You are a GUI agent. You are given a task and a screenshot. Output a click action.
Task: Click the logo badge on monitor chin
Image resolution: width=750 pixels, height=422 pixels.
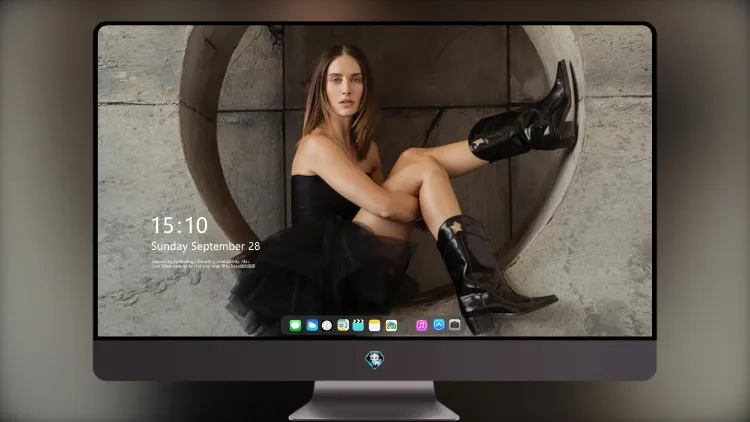[375, 360]
